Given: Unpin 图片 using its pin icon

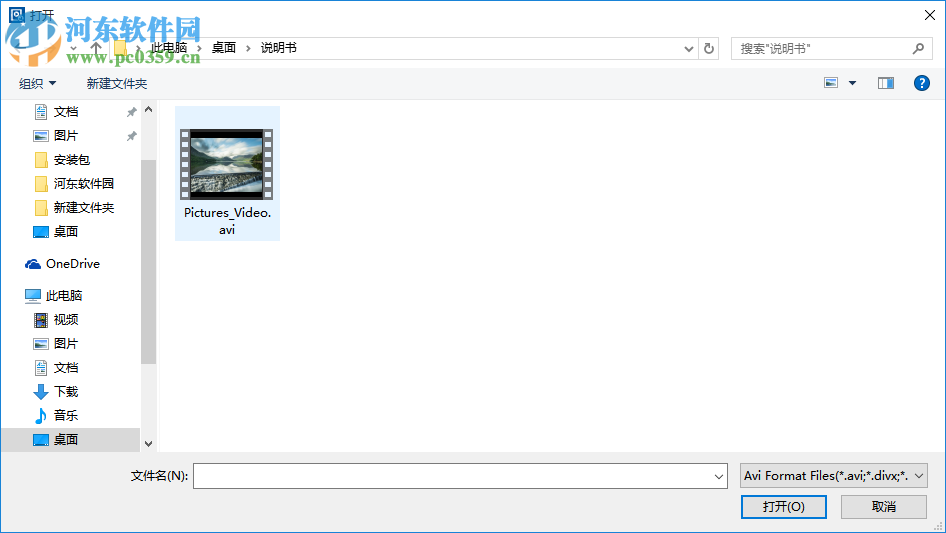Looking at the screenshot, I should point(131,136).
